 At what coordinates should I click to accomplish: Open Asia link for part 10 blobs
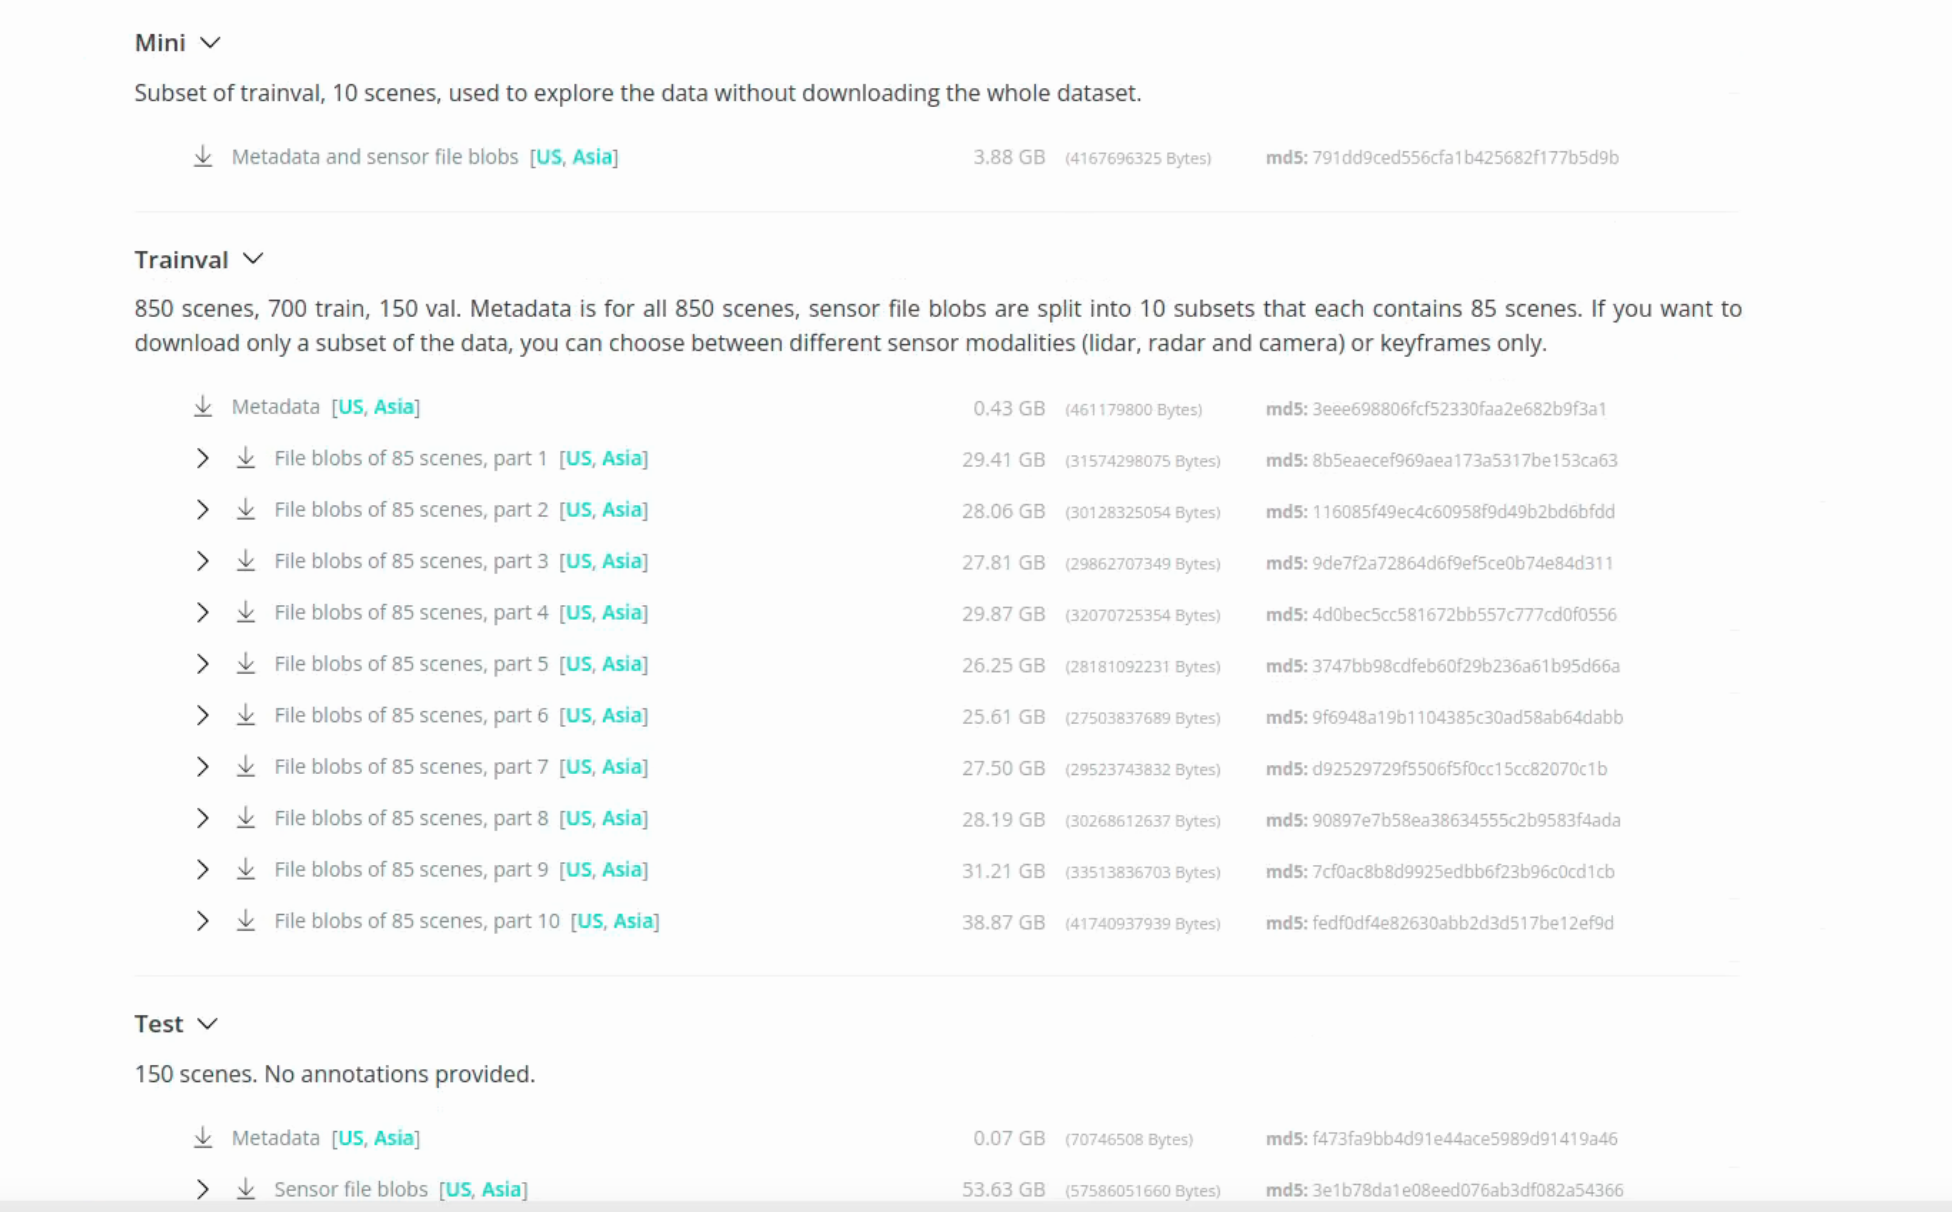633,921
